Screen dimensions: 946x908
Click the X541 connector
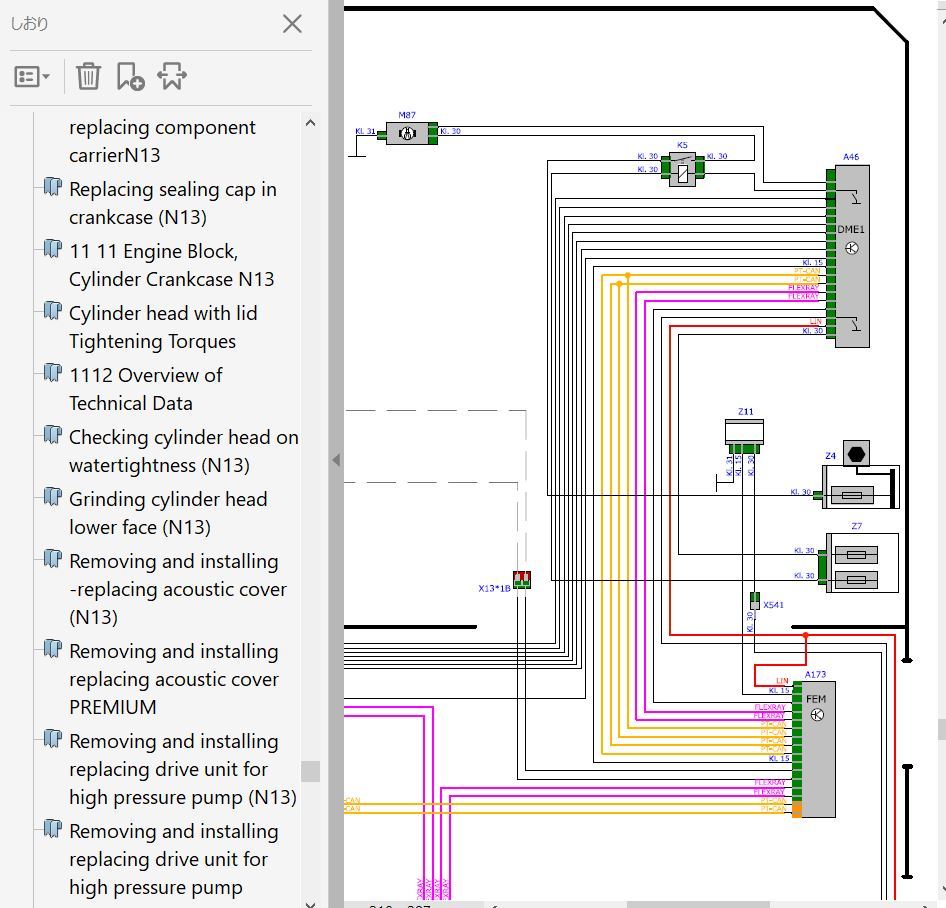tap(754, 601)
